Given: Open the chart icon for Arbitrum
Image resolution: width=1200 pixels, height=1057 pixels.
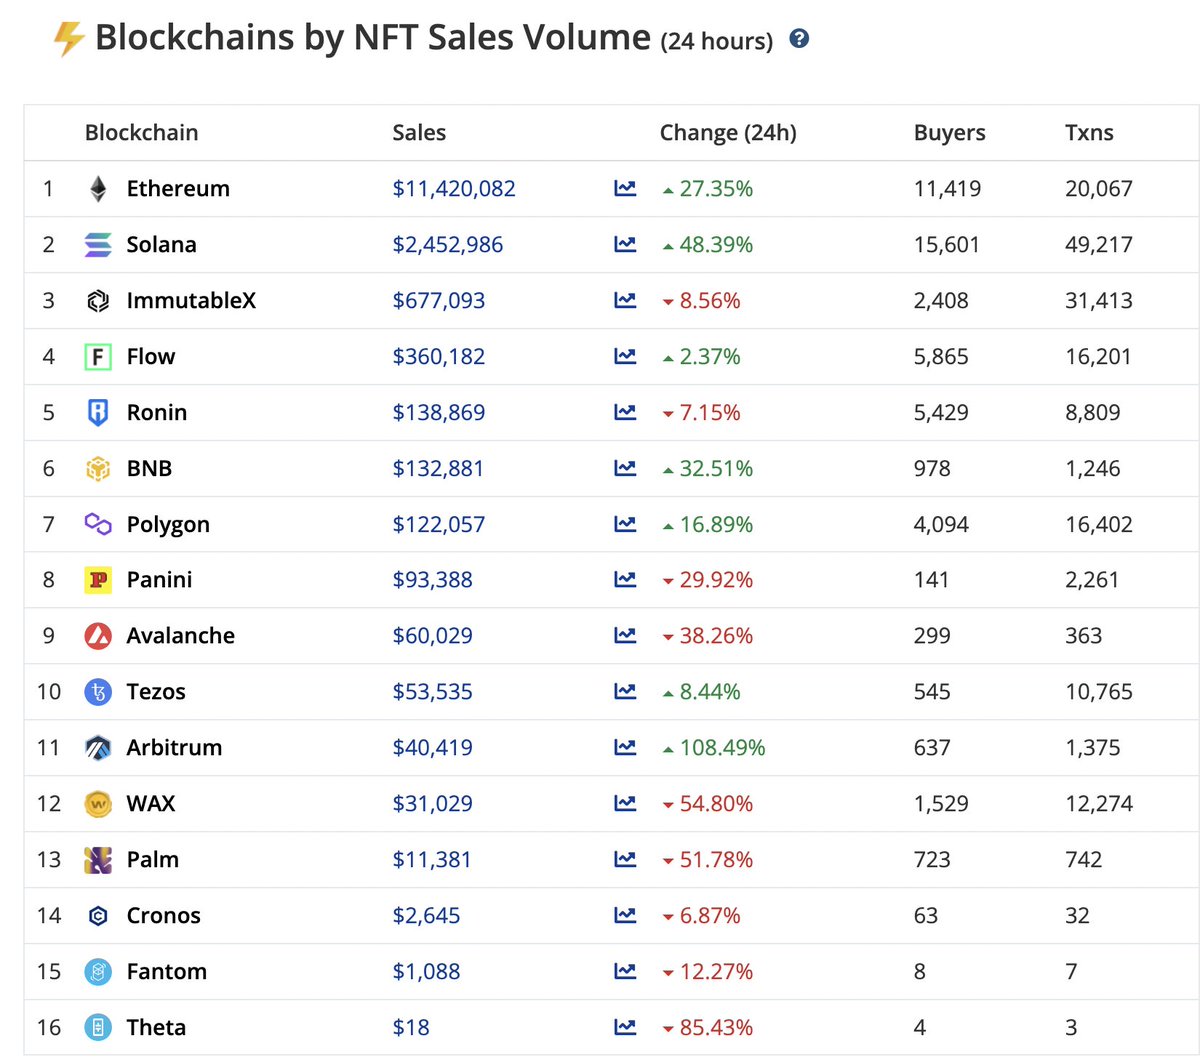Looking at the screenshot, I should [625, 747].
